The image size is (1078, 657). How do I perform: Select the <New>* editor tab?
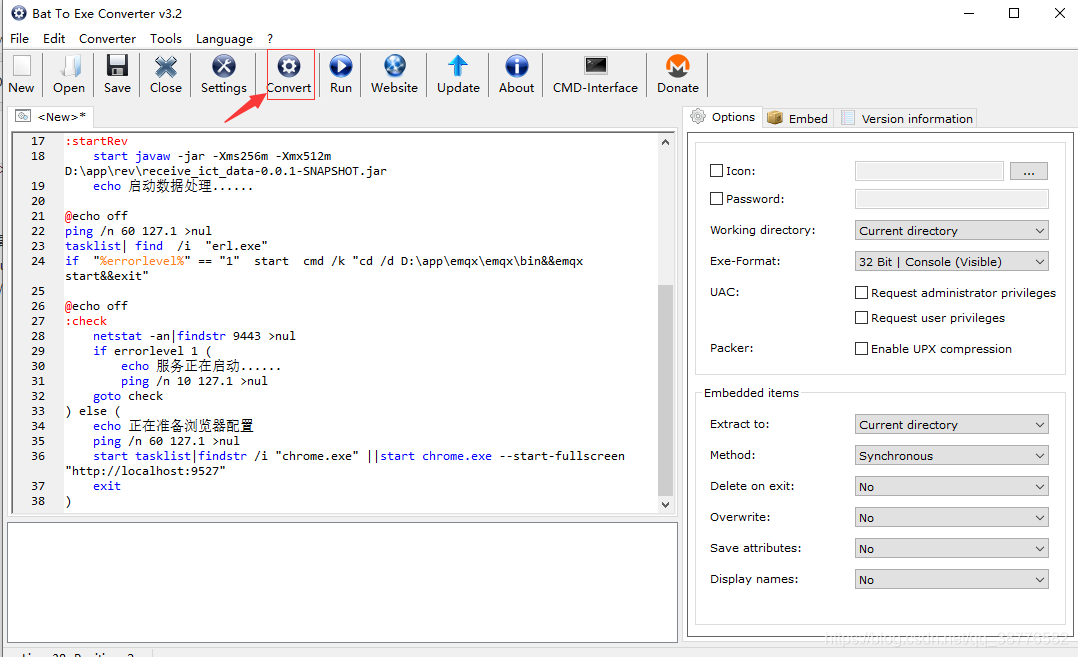click(52, 116)
